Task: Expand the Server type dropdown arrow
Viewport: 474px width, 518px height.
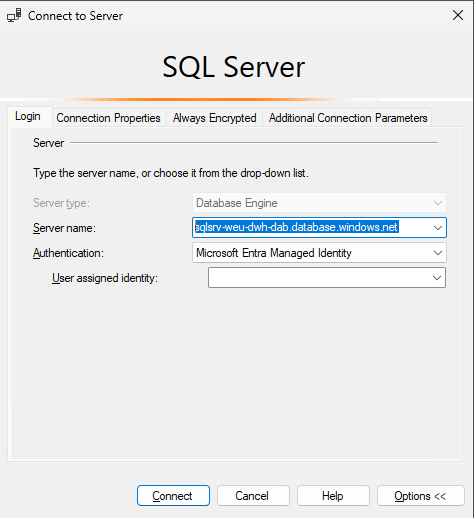Action: [437, 203]
